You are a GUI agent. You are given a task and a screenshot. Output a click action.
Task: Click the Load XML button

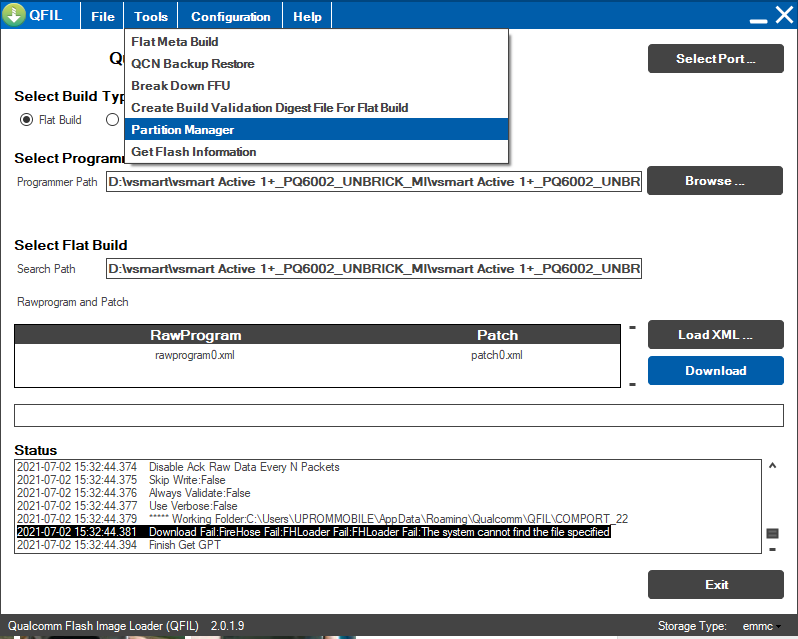715,335
